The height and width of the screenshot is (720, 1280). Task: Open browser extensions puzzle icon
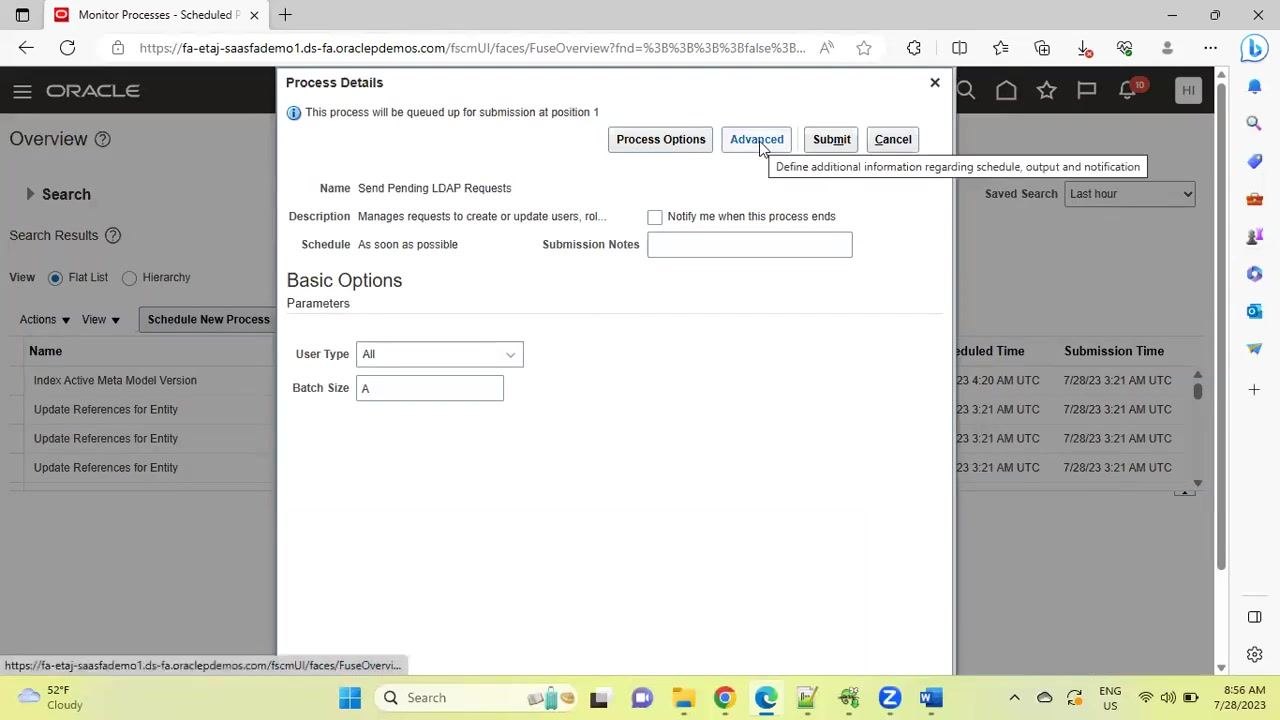coord(913,47)
